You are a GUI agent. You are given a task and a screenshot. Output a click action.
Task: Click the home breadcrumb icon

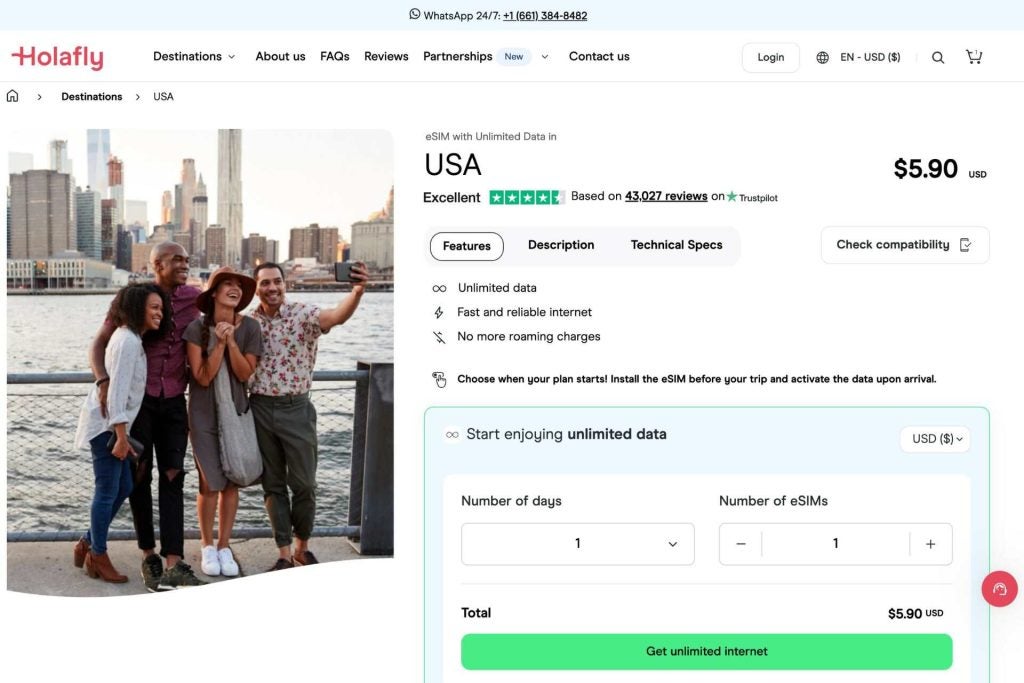click(13, 97)
